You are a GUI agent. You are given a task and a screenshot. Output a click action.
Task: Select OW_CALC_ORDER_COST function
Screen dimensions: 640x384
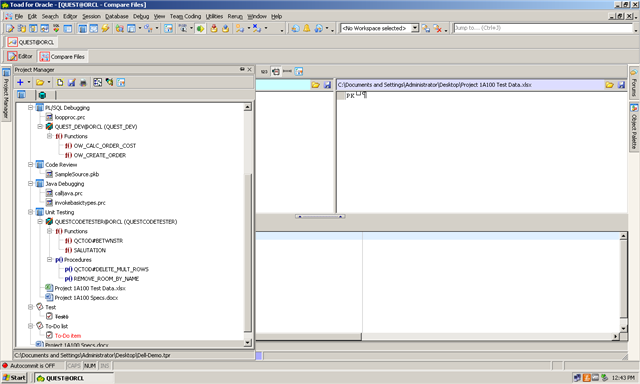click(x=104, y=146)
